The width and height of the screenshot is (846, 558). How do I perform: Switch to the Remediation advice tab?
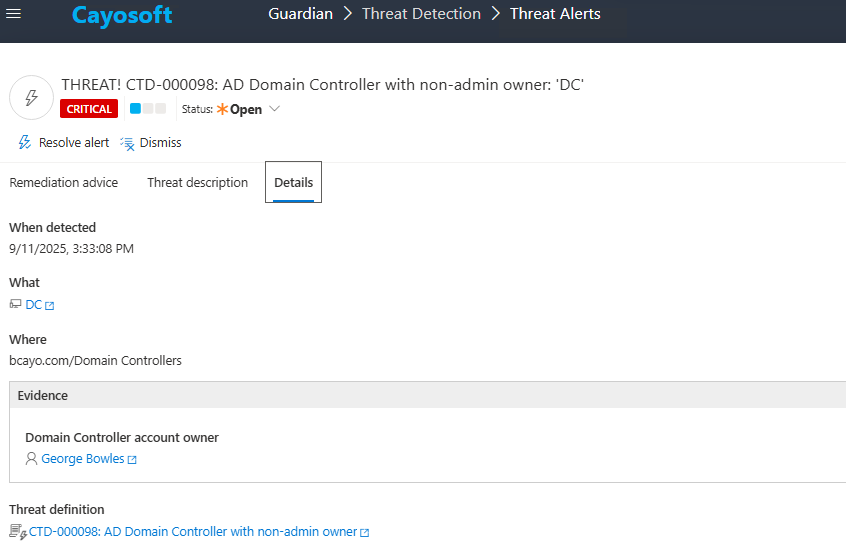(x=63, y=183)
